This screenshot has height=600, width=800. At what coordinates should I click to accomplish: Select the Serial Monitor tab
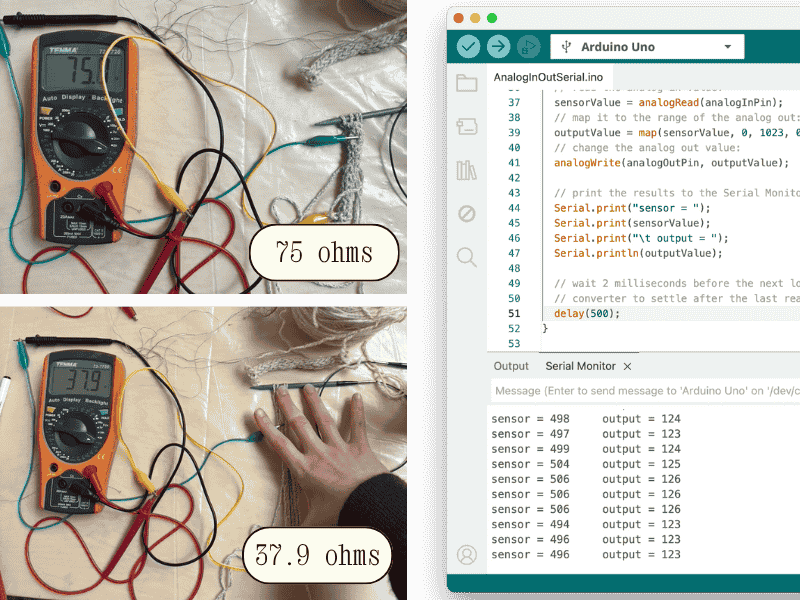(x=580, y=366)
